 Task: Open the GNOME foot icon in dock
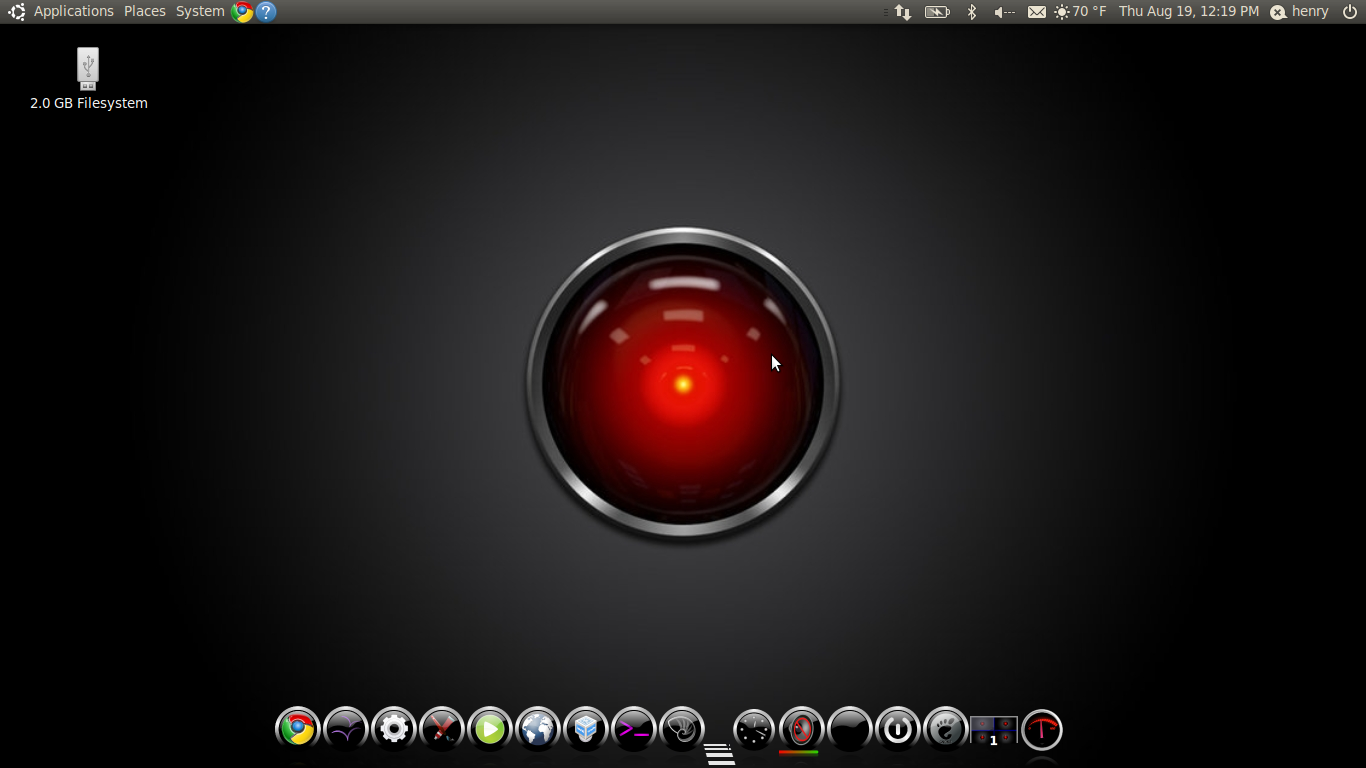coord(946,729)
